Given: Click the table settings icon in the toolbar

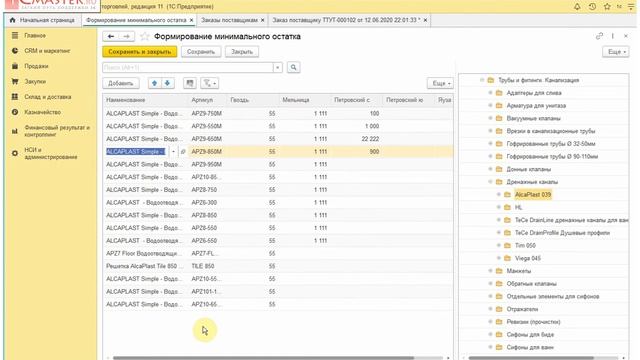Looking at the screenshot, I should click(190, 83).
